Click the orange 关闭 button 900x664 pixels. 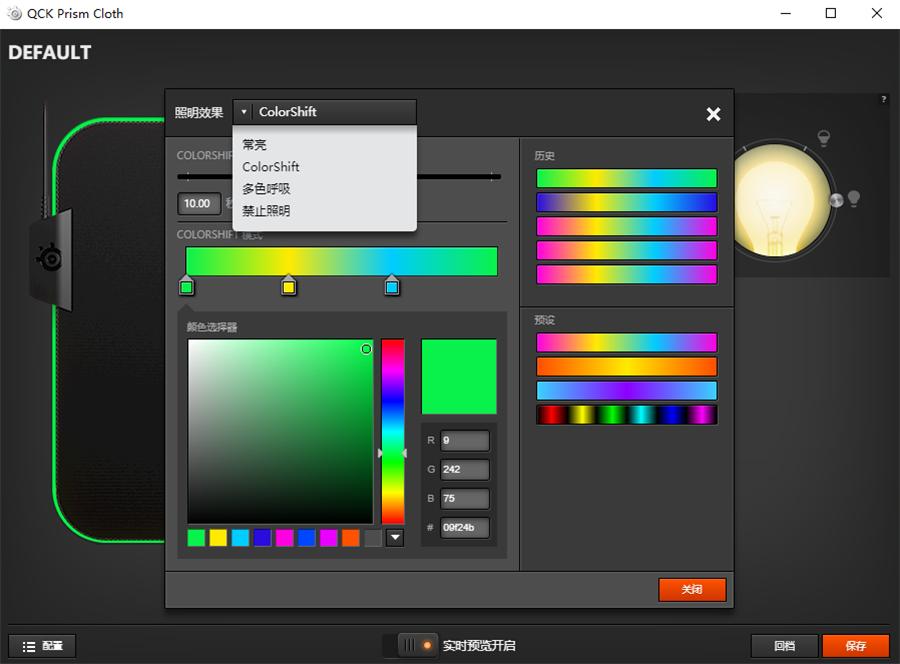click(x=692, y=589)
